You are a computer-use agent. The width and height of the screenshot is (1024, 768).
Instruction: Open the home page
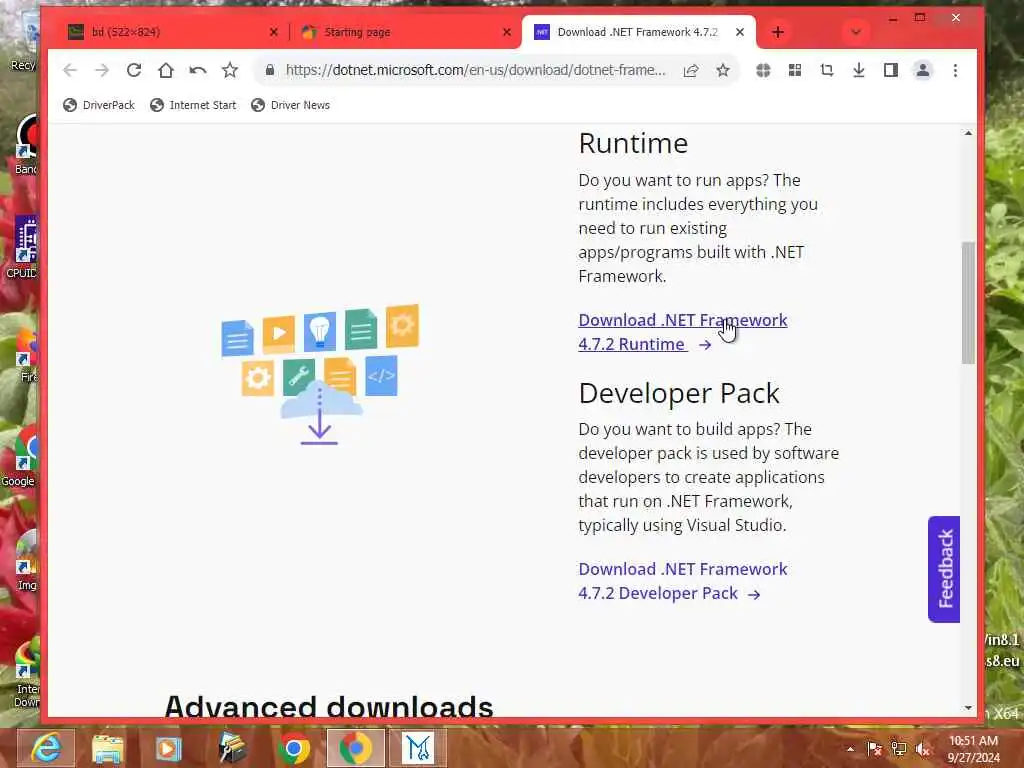pos(166,70)
